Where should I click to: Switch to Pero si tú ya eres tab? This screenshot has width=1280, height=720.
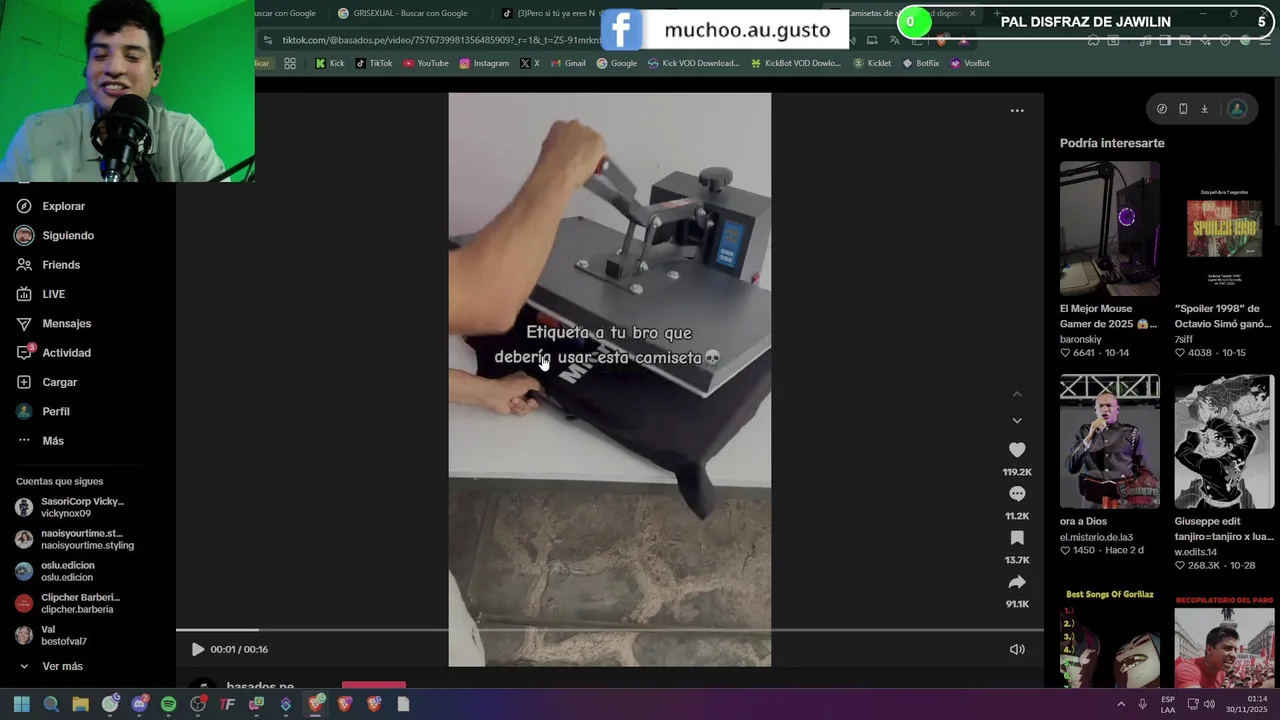550,13
